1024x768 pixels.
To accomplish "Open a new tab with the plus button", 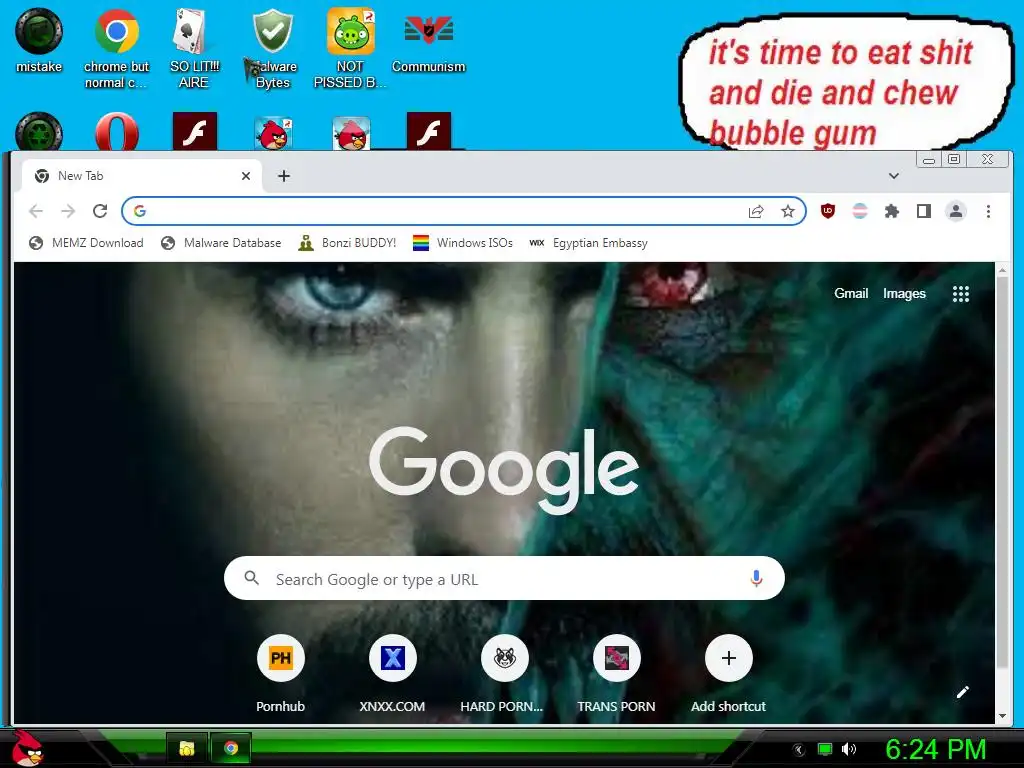I will (283, 176).
